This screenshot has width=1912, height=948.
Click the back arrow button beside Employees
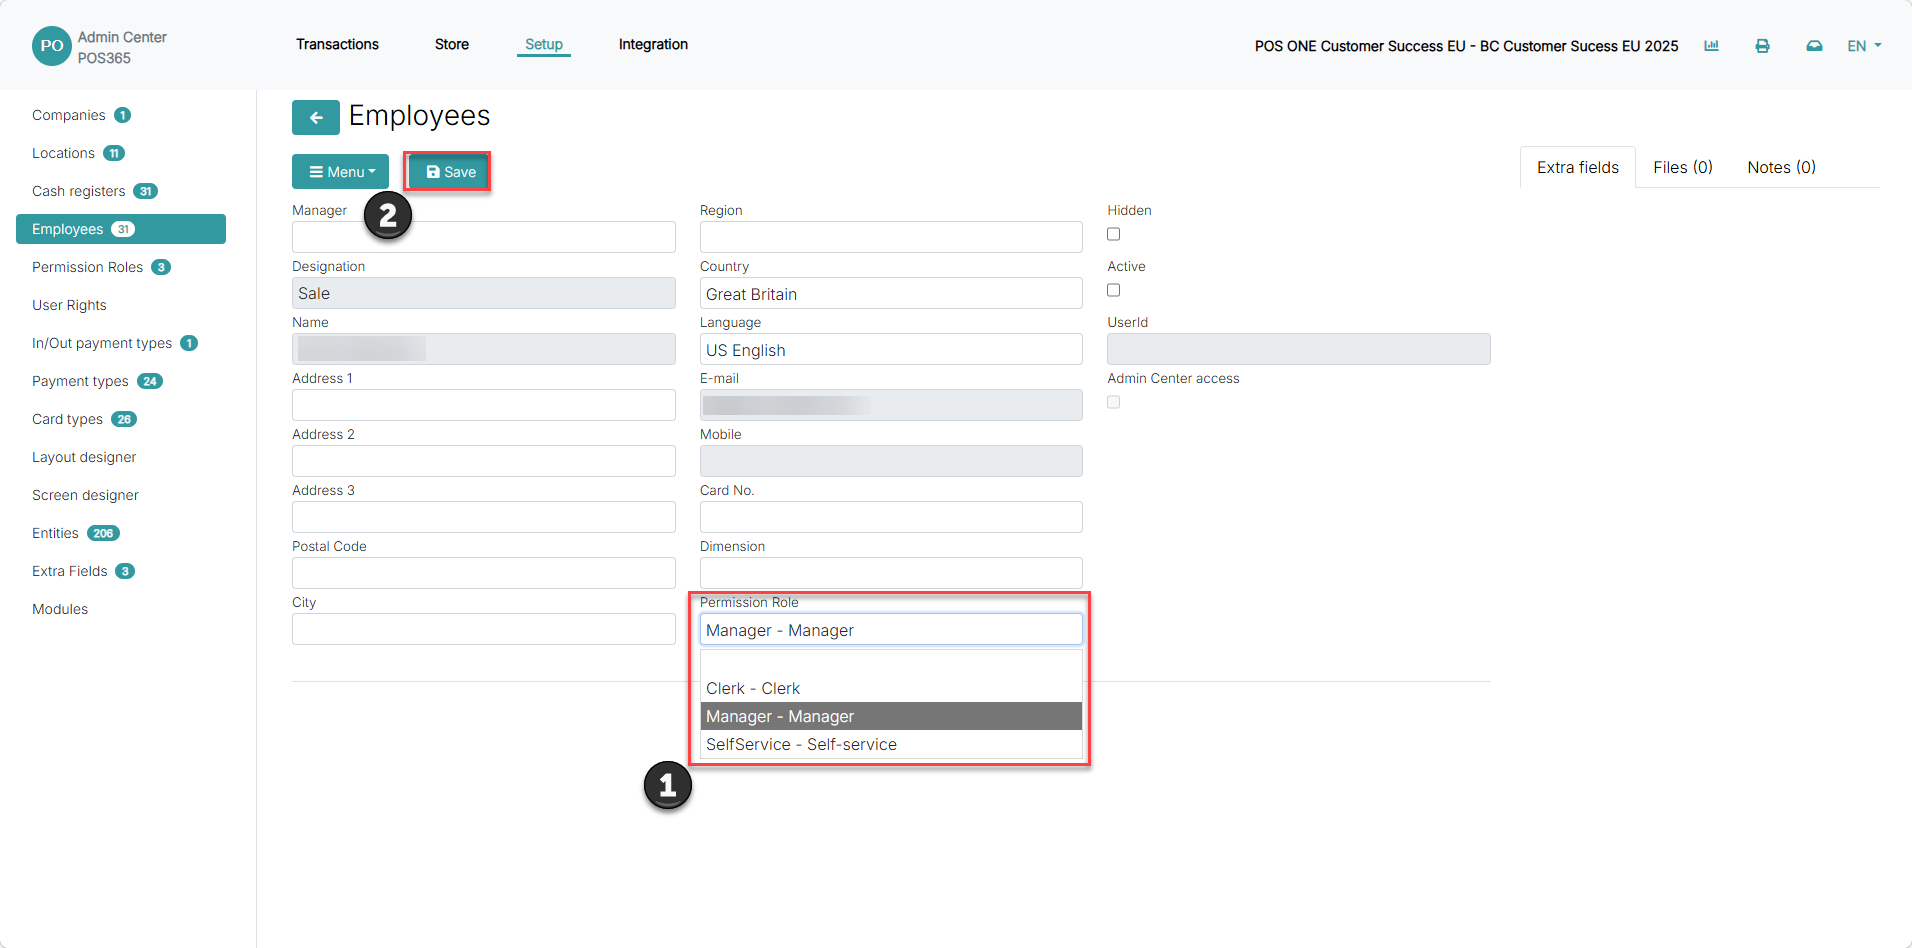point(315,117)
